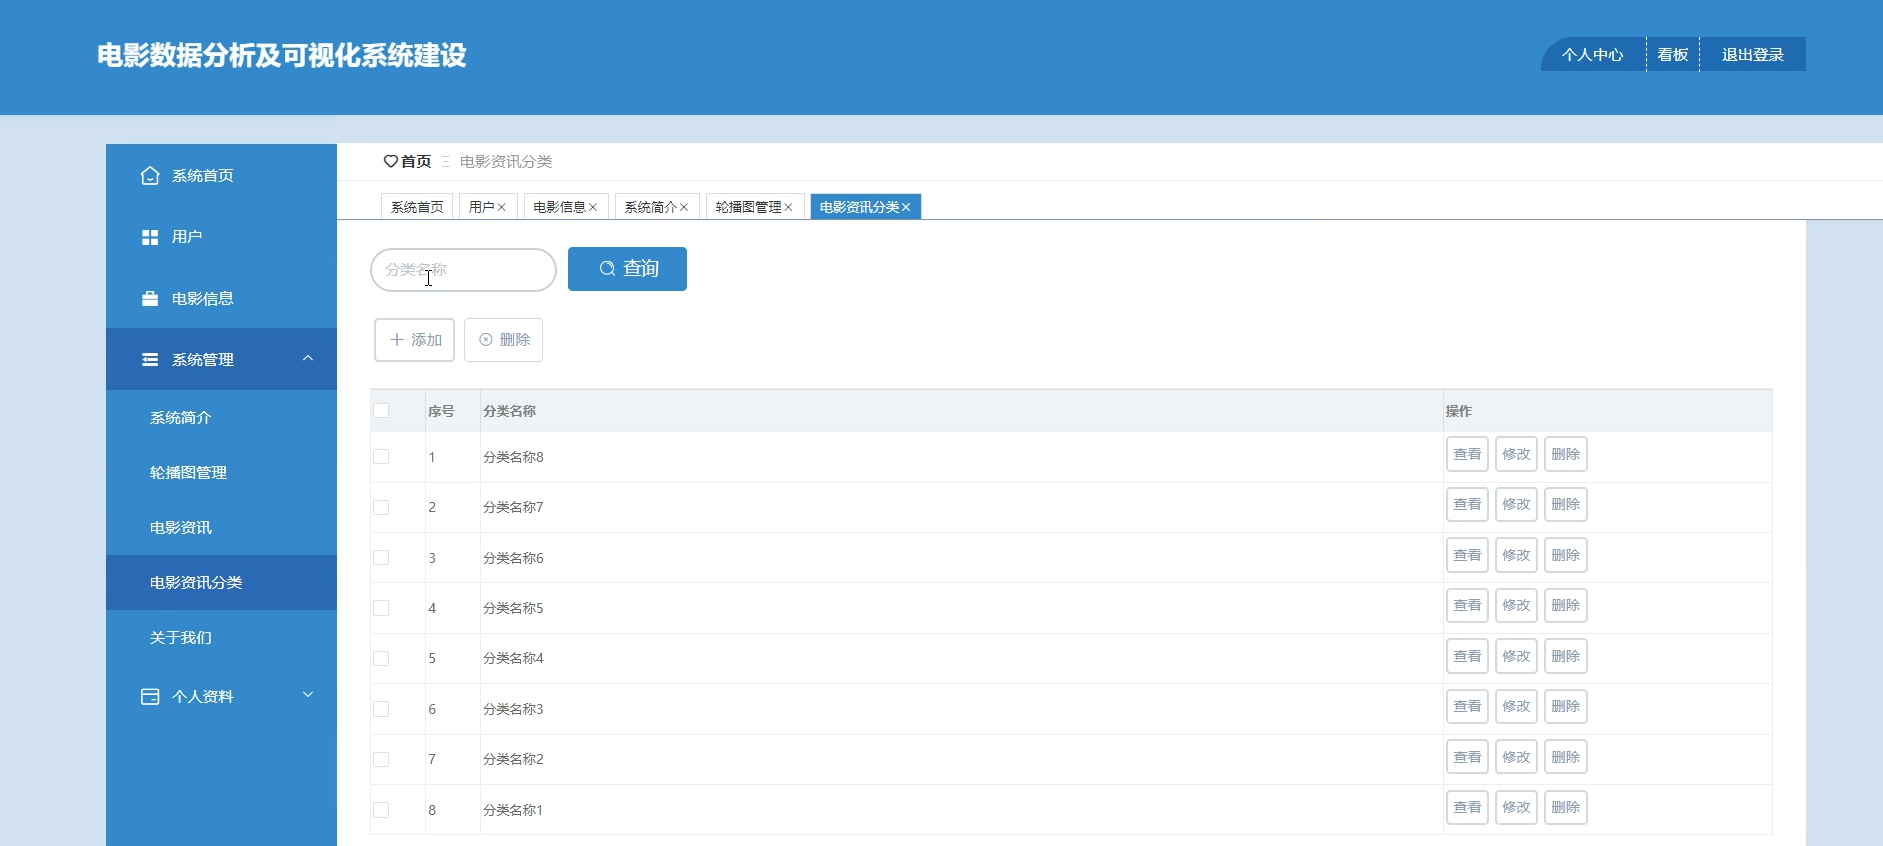Click the grid icon next to 用户

click(150, 237)
